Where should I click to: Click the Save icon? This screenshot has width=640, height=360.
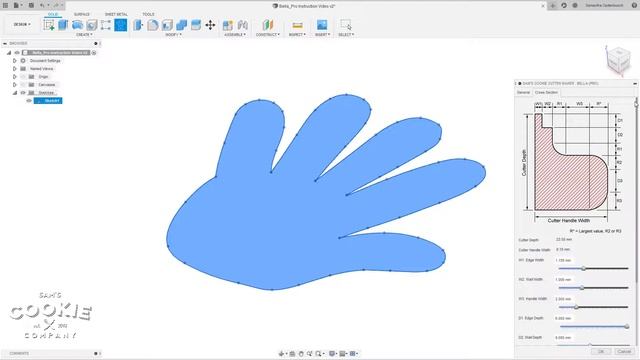tap(31, 5)
